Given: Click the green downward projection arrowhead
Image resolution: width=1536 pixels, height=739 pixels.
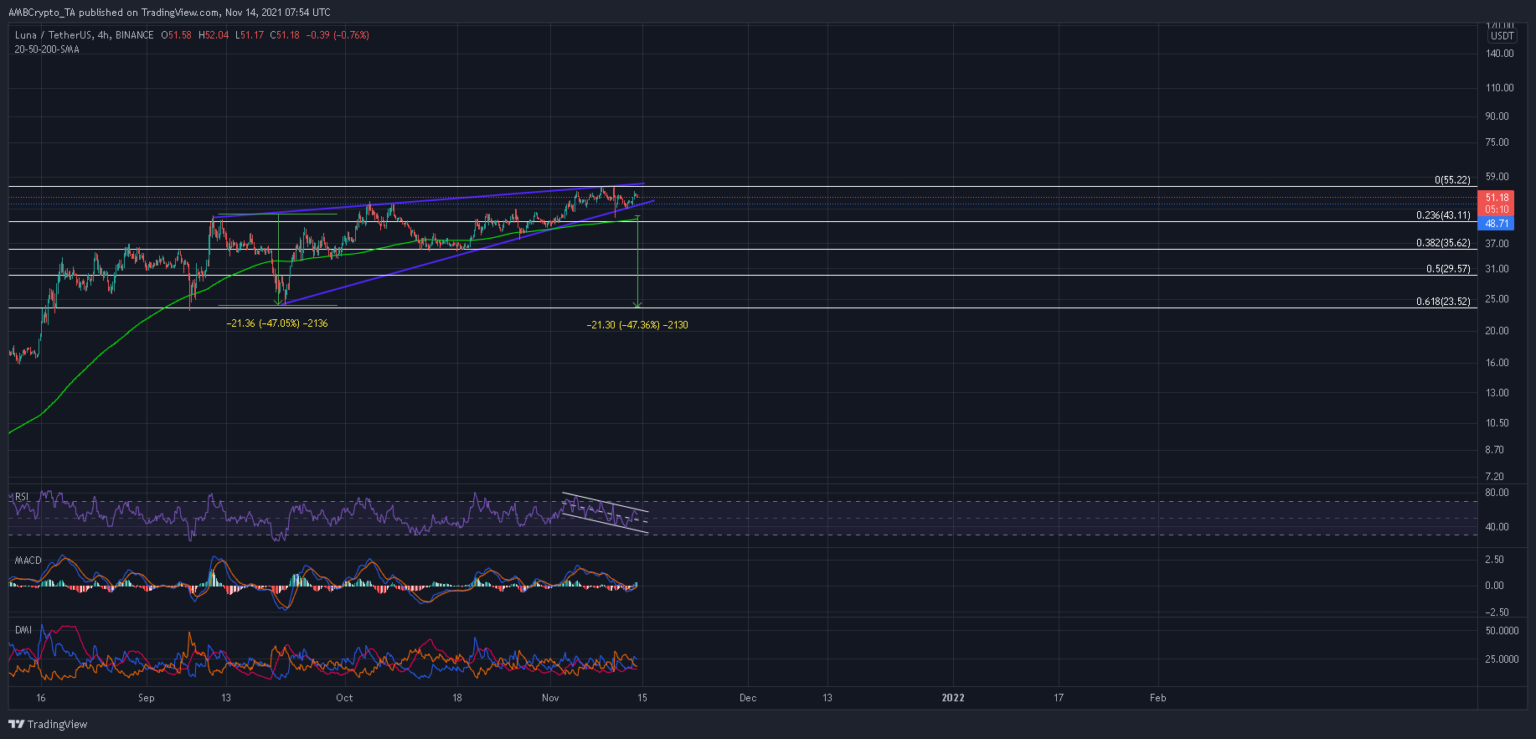Looking at the screenshot, I should 637,304.
